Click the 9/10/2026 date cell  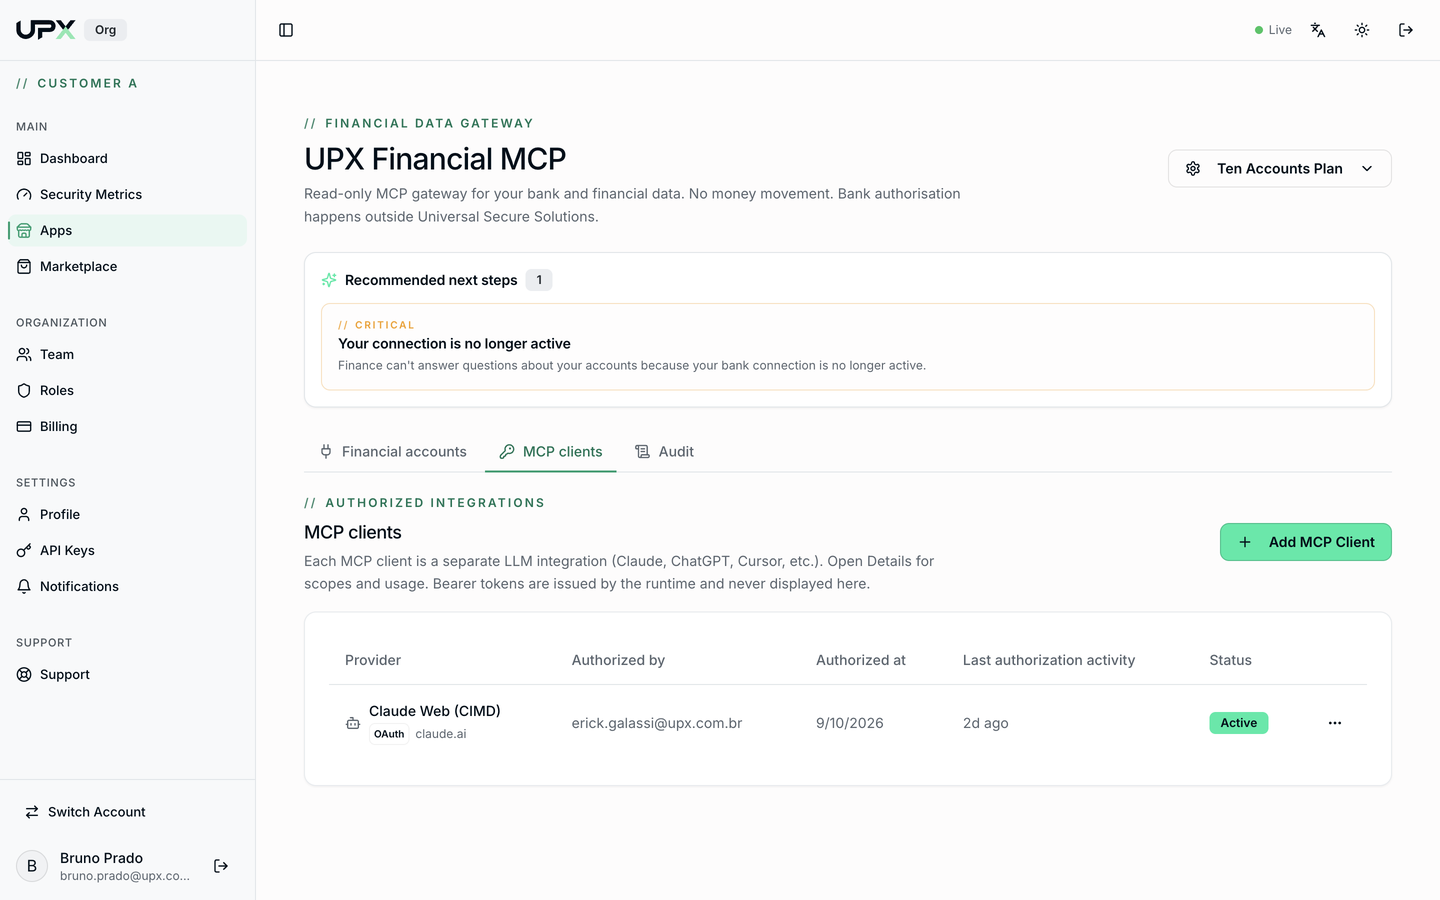point(850,723)
